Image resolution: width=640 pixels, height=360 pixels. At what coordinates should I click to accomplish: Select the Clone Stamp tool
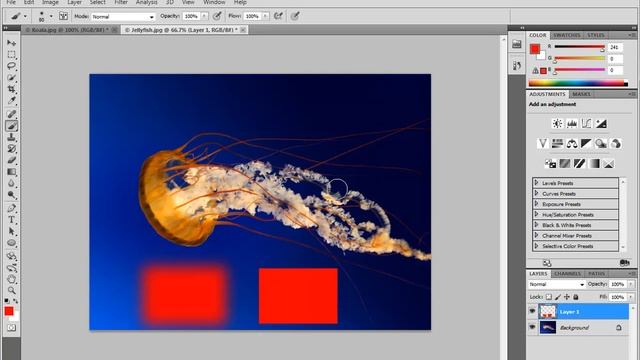pyautogui.click(x=11, y=137)
